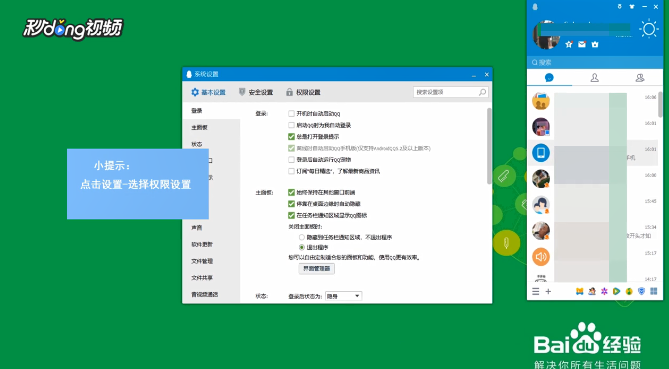Open login status dropdown
The image size is (669, 369).
click(x=343, y=296)
